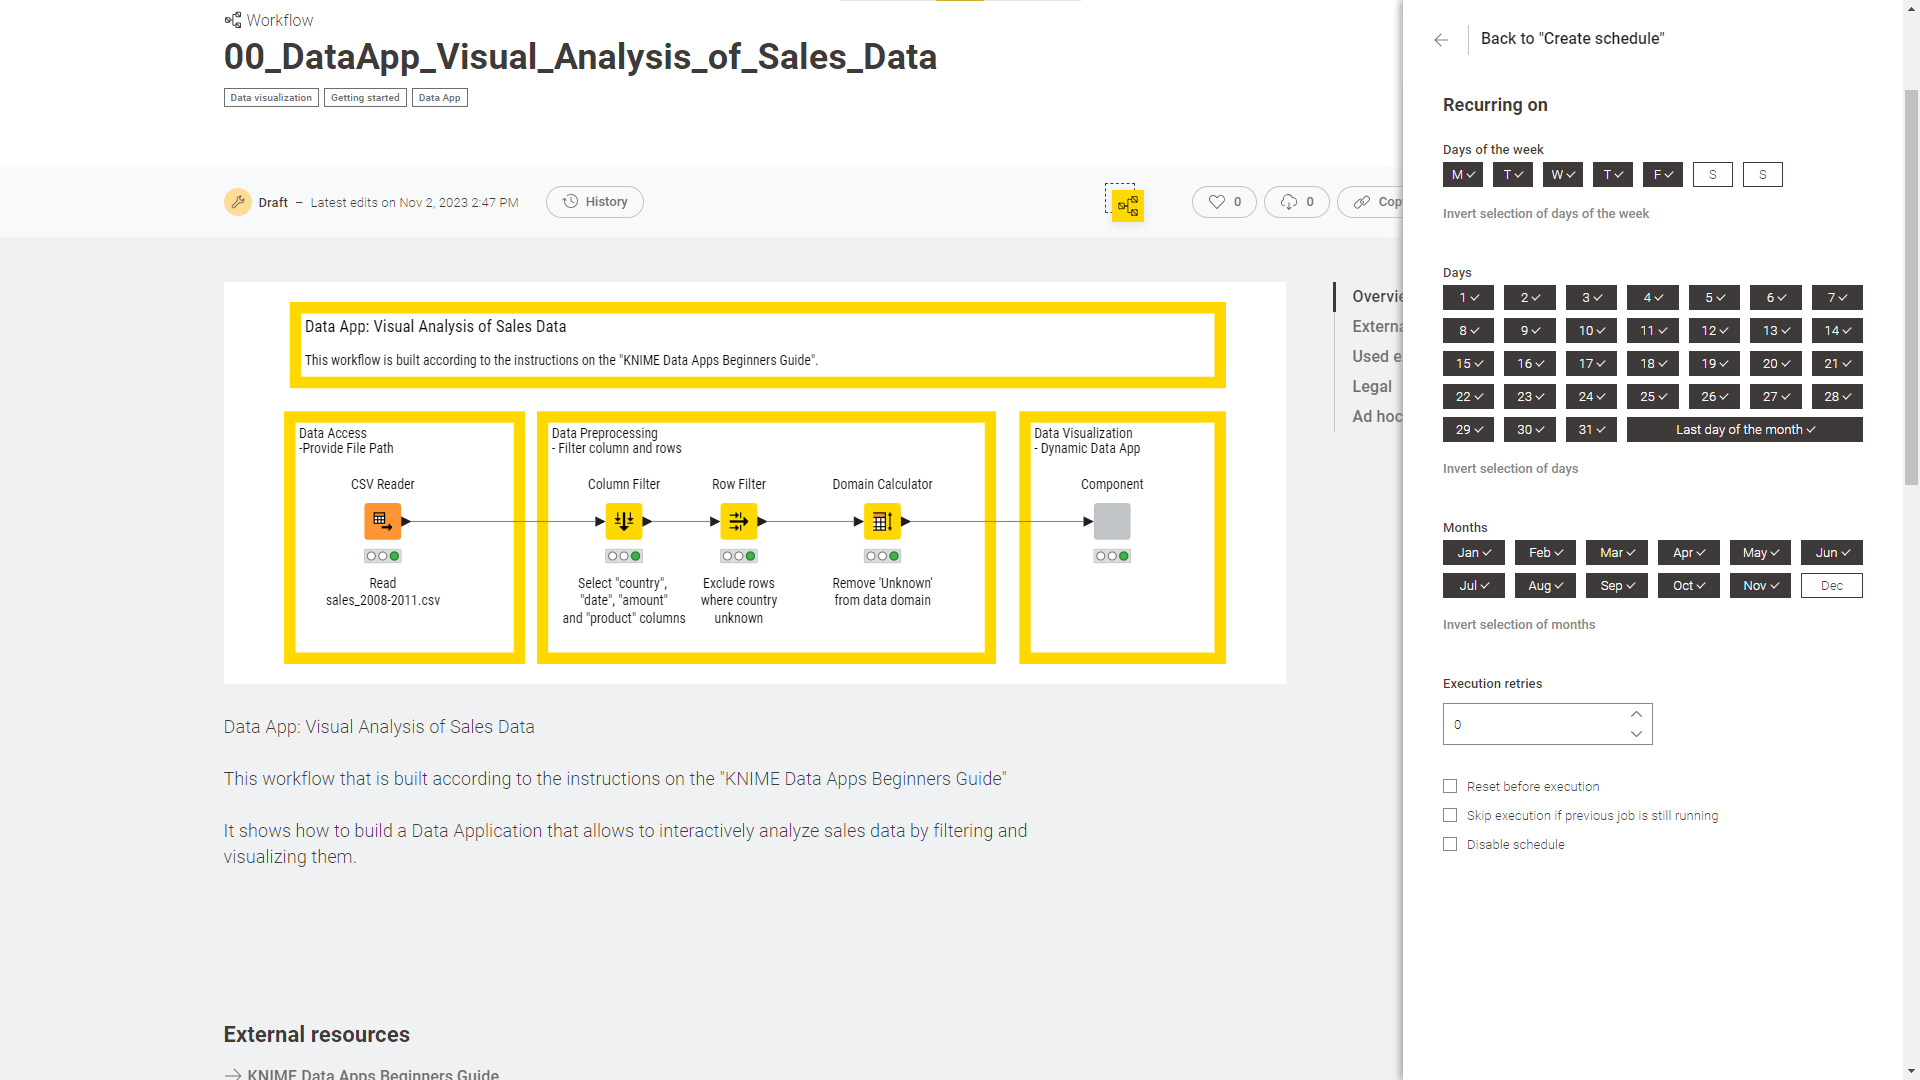Click the back arrow navigation icon
The image size is (1920, 1080).
(1441, 40)
